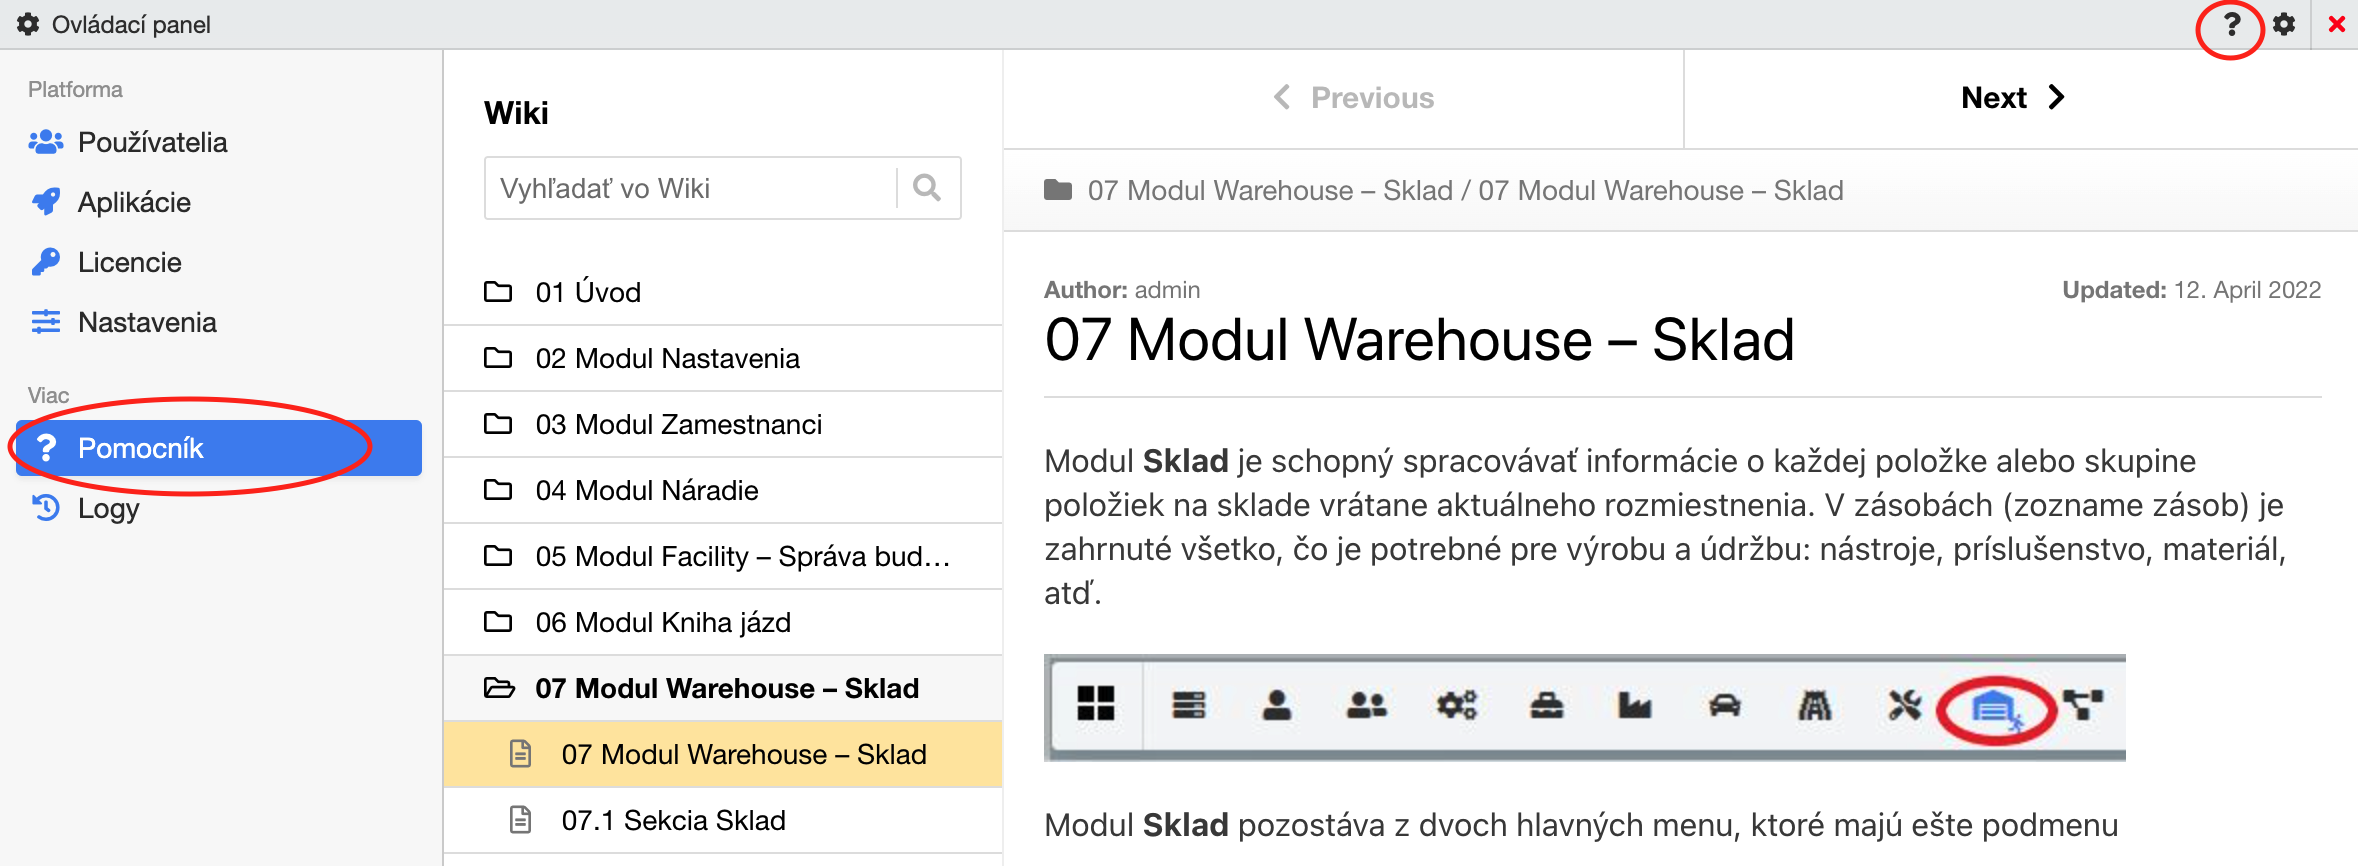Open Aplikácie rocket section

pos(134,202)
